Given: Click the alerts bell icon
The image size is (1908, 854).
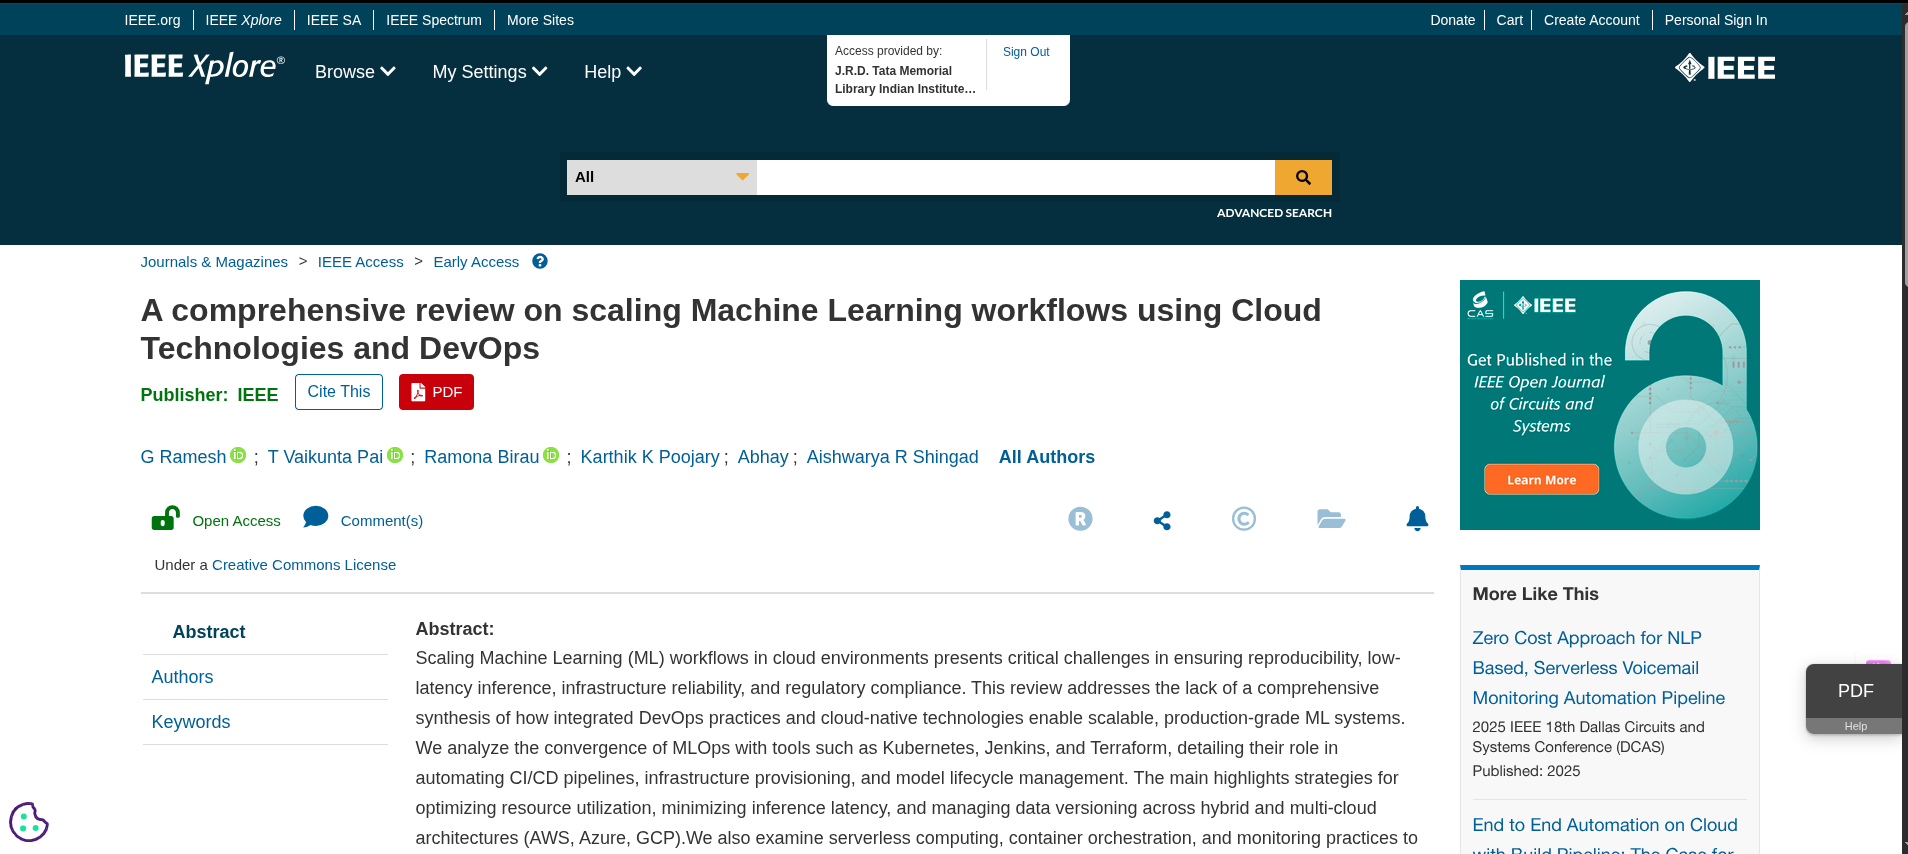Looking at the screenshot, I should coord(1417,518).
